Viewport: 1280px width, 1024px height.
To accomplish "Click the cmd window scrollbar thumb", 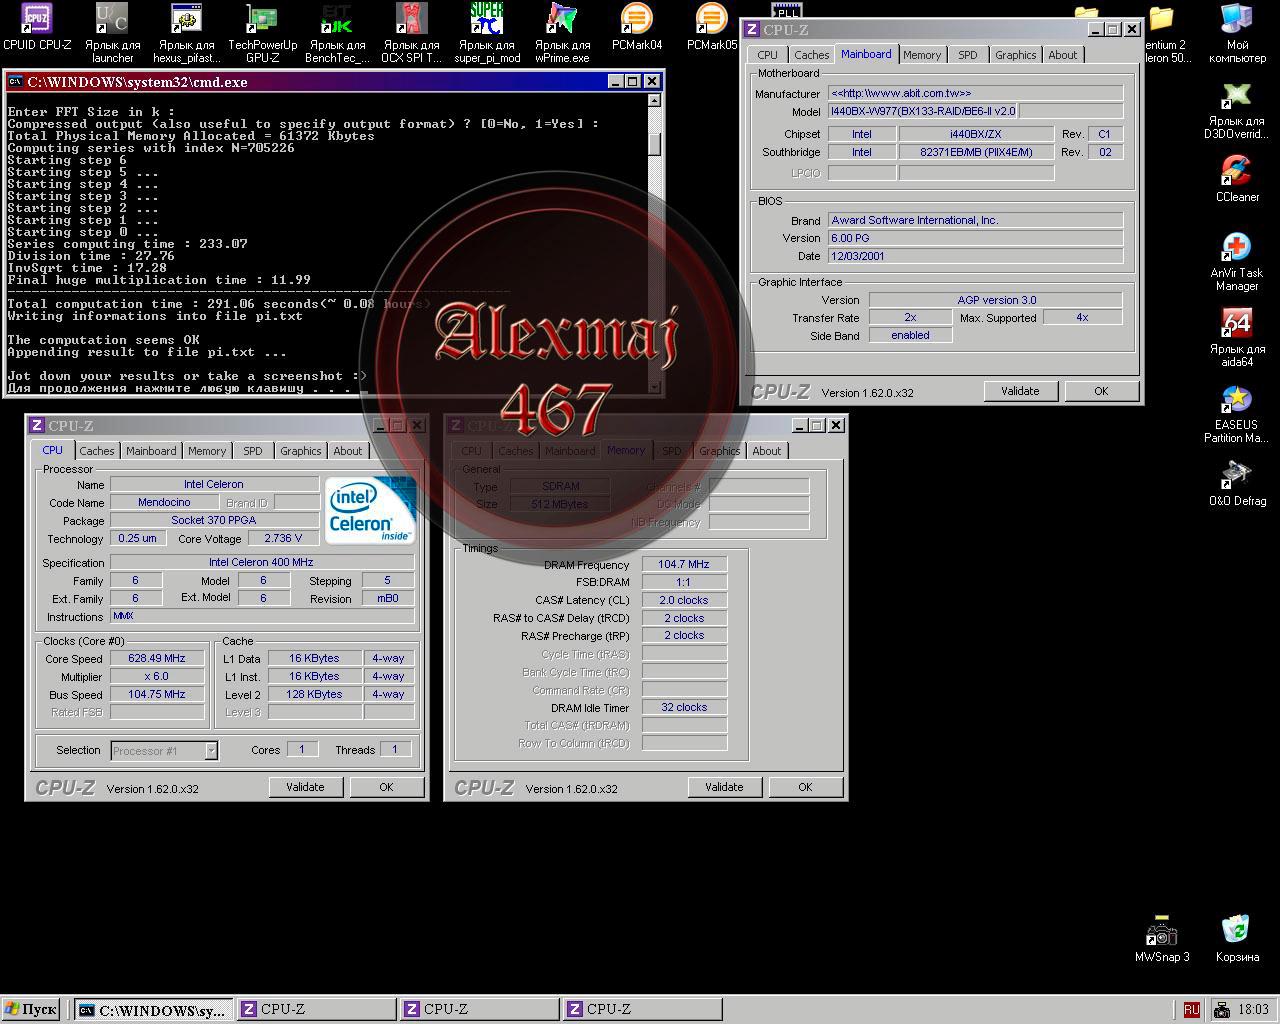I will [x=655, y=144].
